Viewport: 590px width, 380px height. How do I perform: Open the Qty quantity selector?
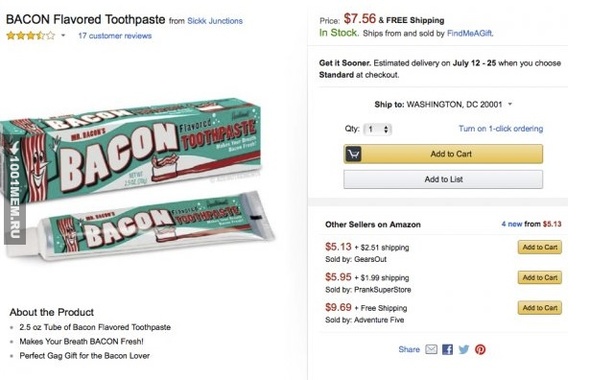377,129
